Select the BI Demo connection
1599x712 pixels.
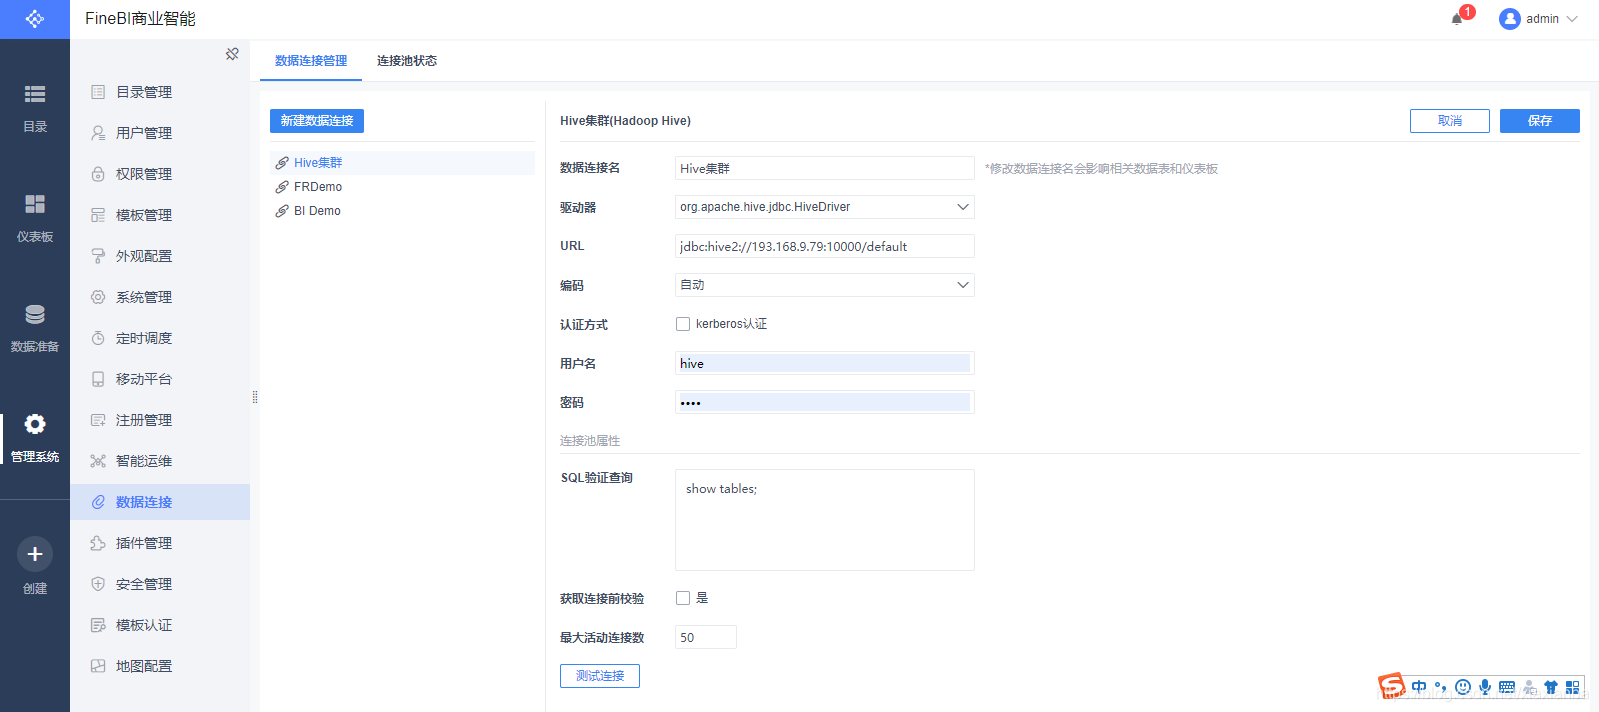pyautogui.click(x=403, y=211)
